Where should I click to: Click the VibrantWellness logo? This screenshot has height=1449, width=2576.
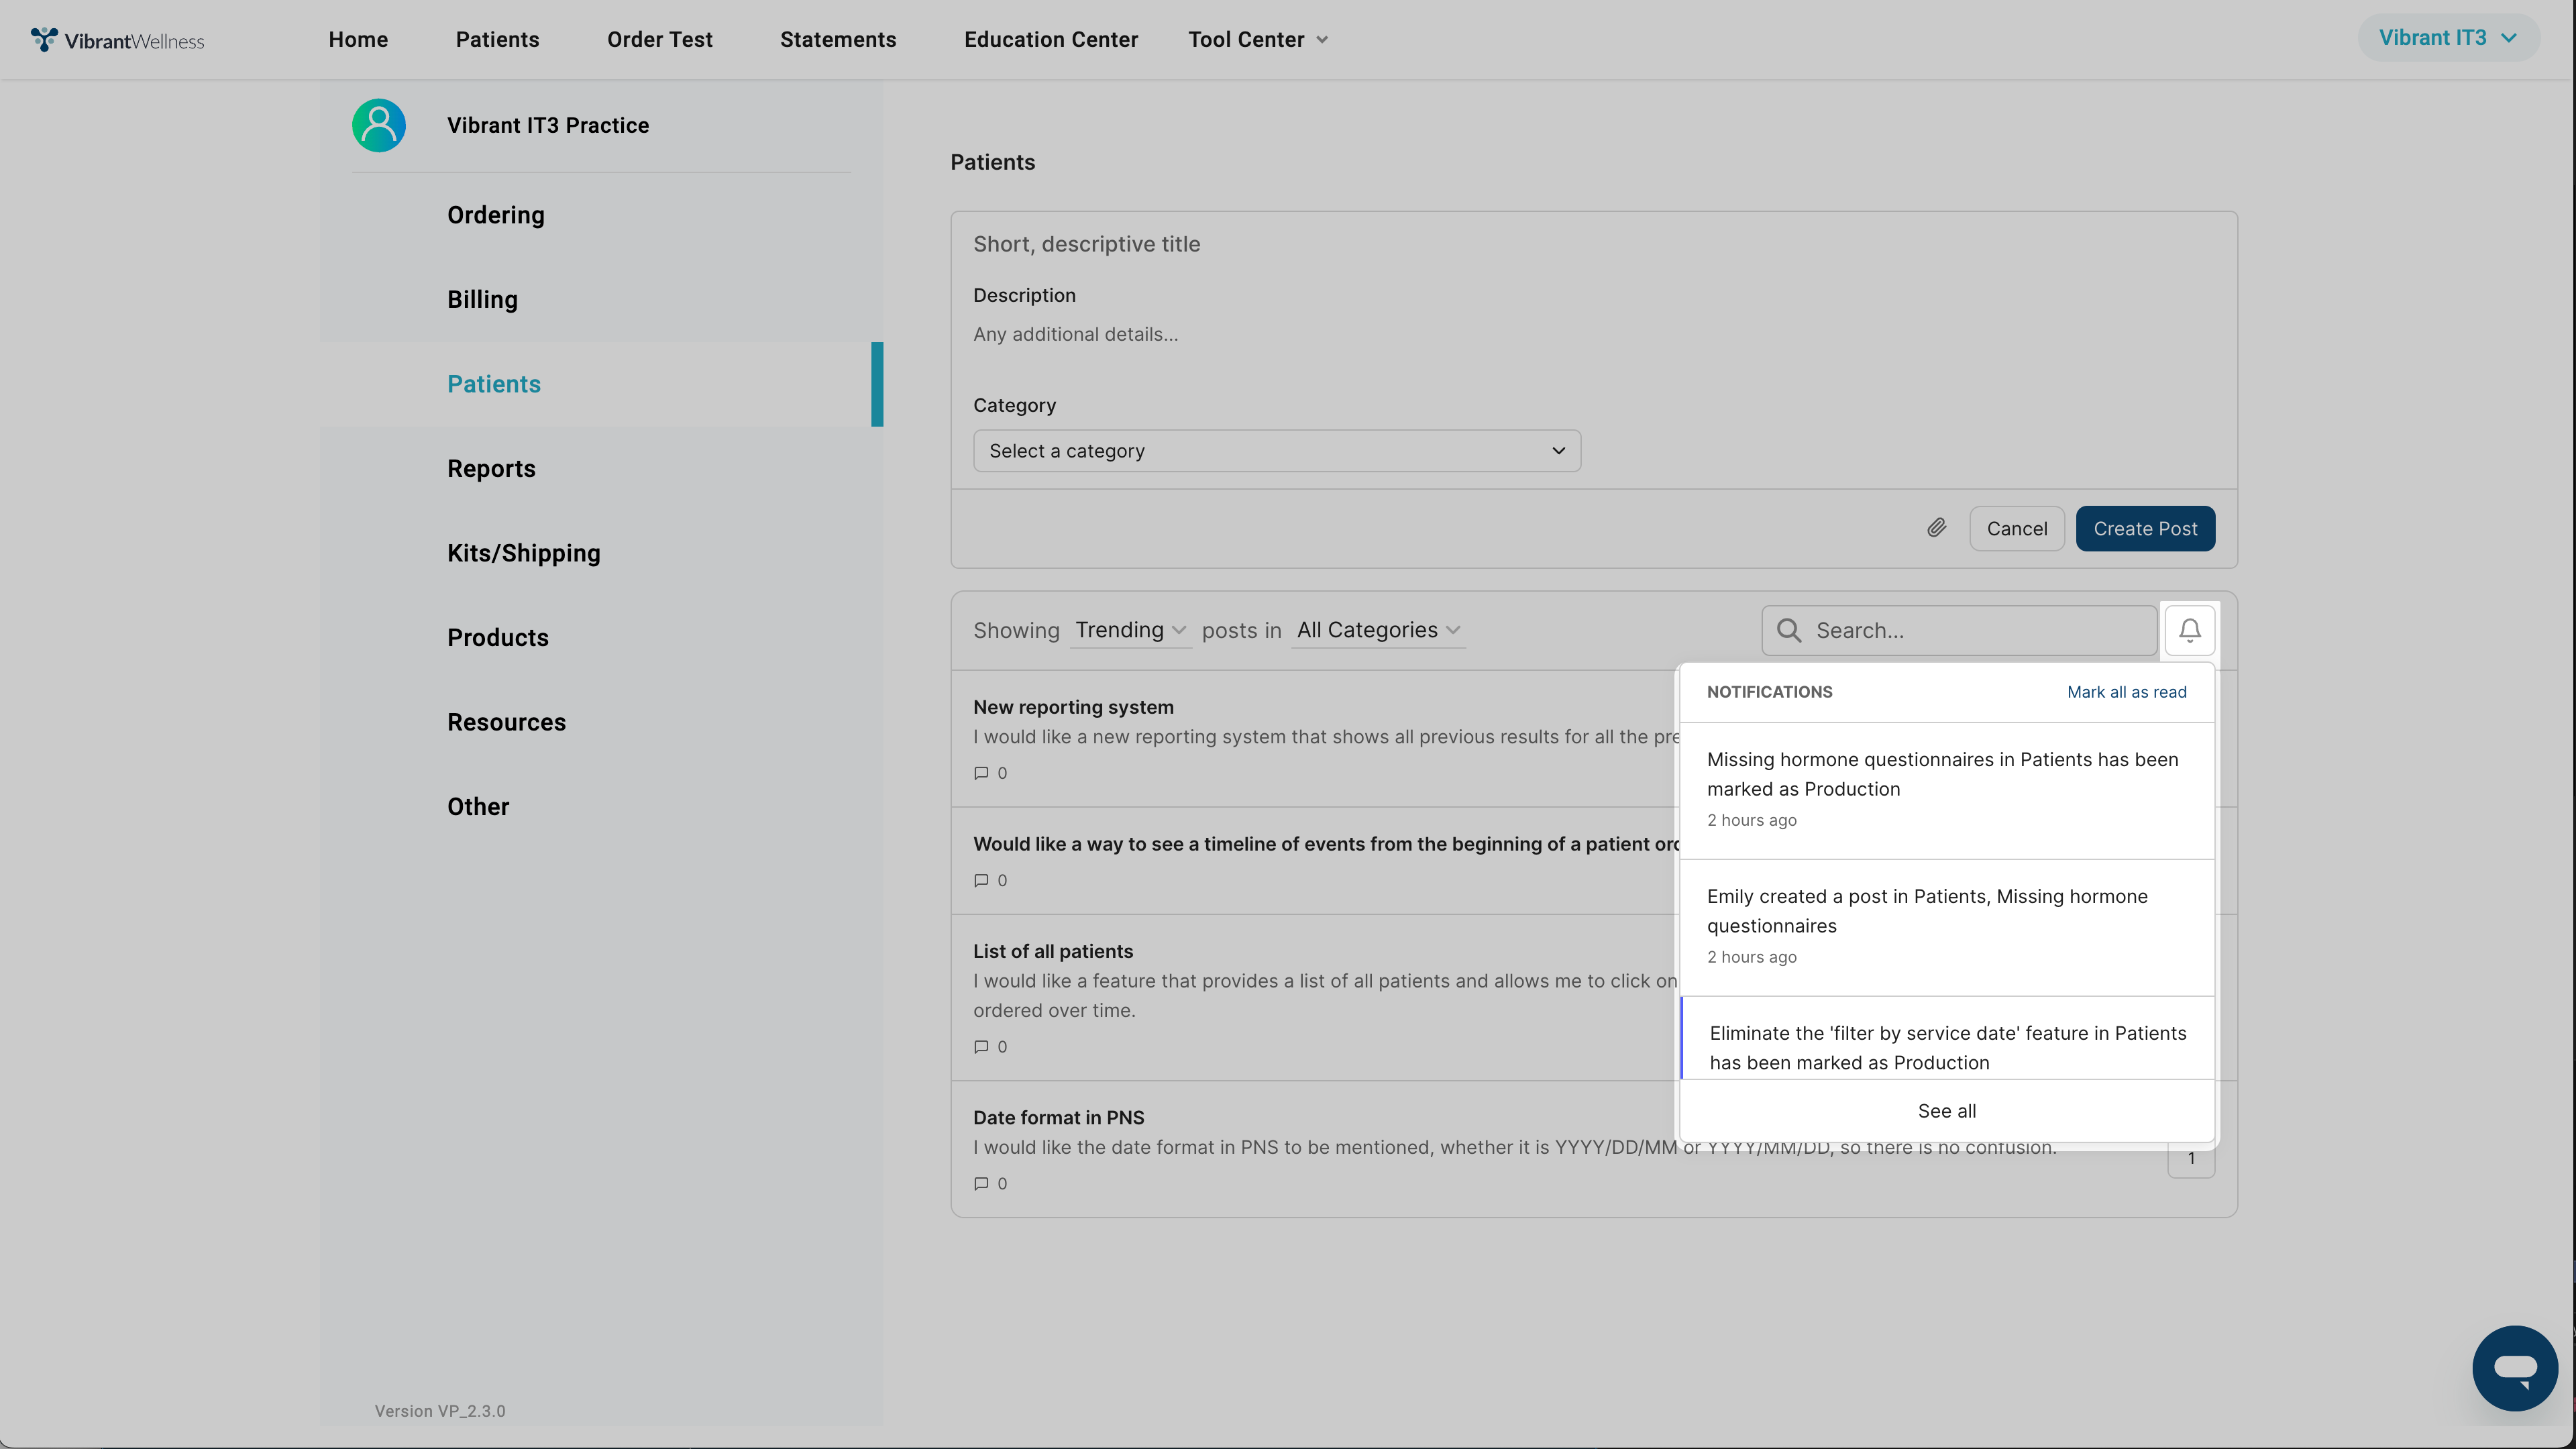118,40
